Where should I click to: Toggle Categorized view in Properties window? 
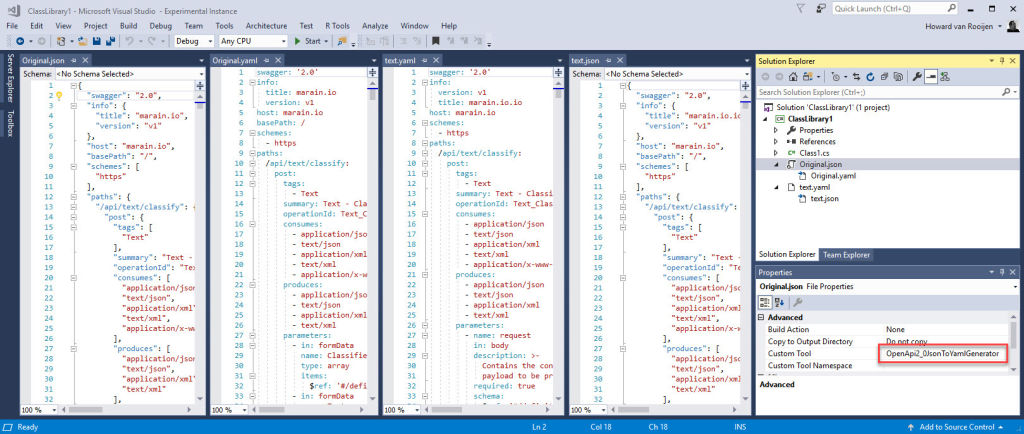[765, 302]
